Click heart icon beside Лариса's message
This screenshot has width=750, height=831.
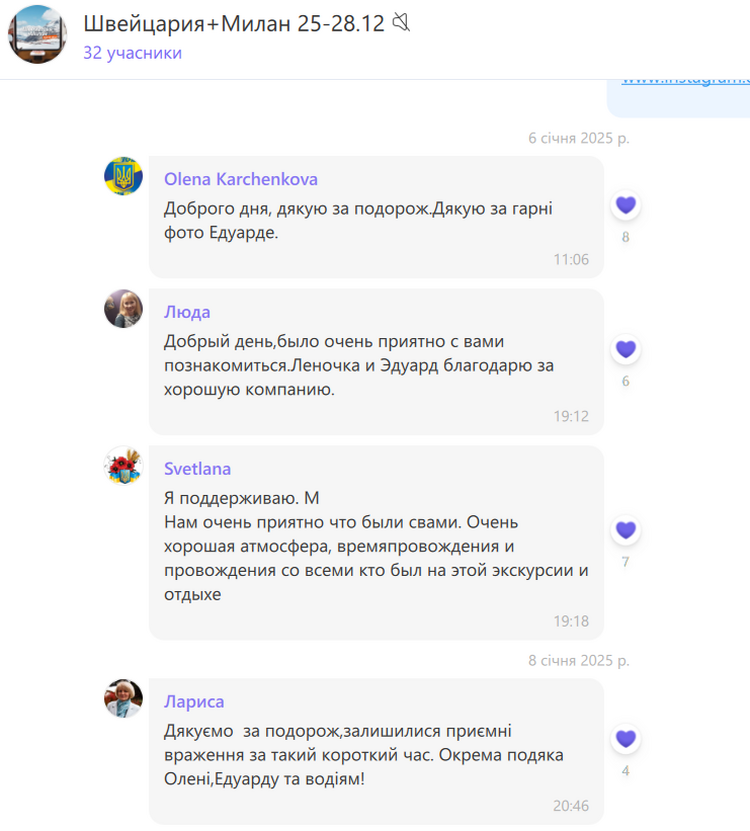tap(625, 738)
